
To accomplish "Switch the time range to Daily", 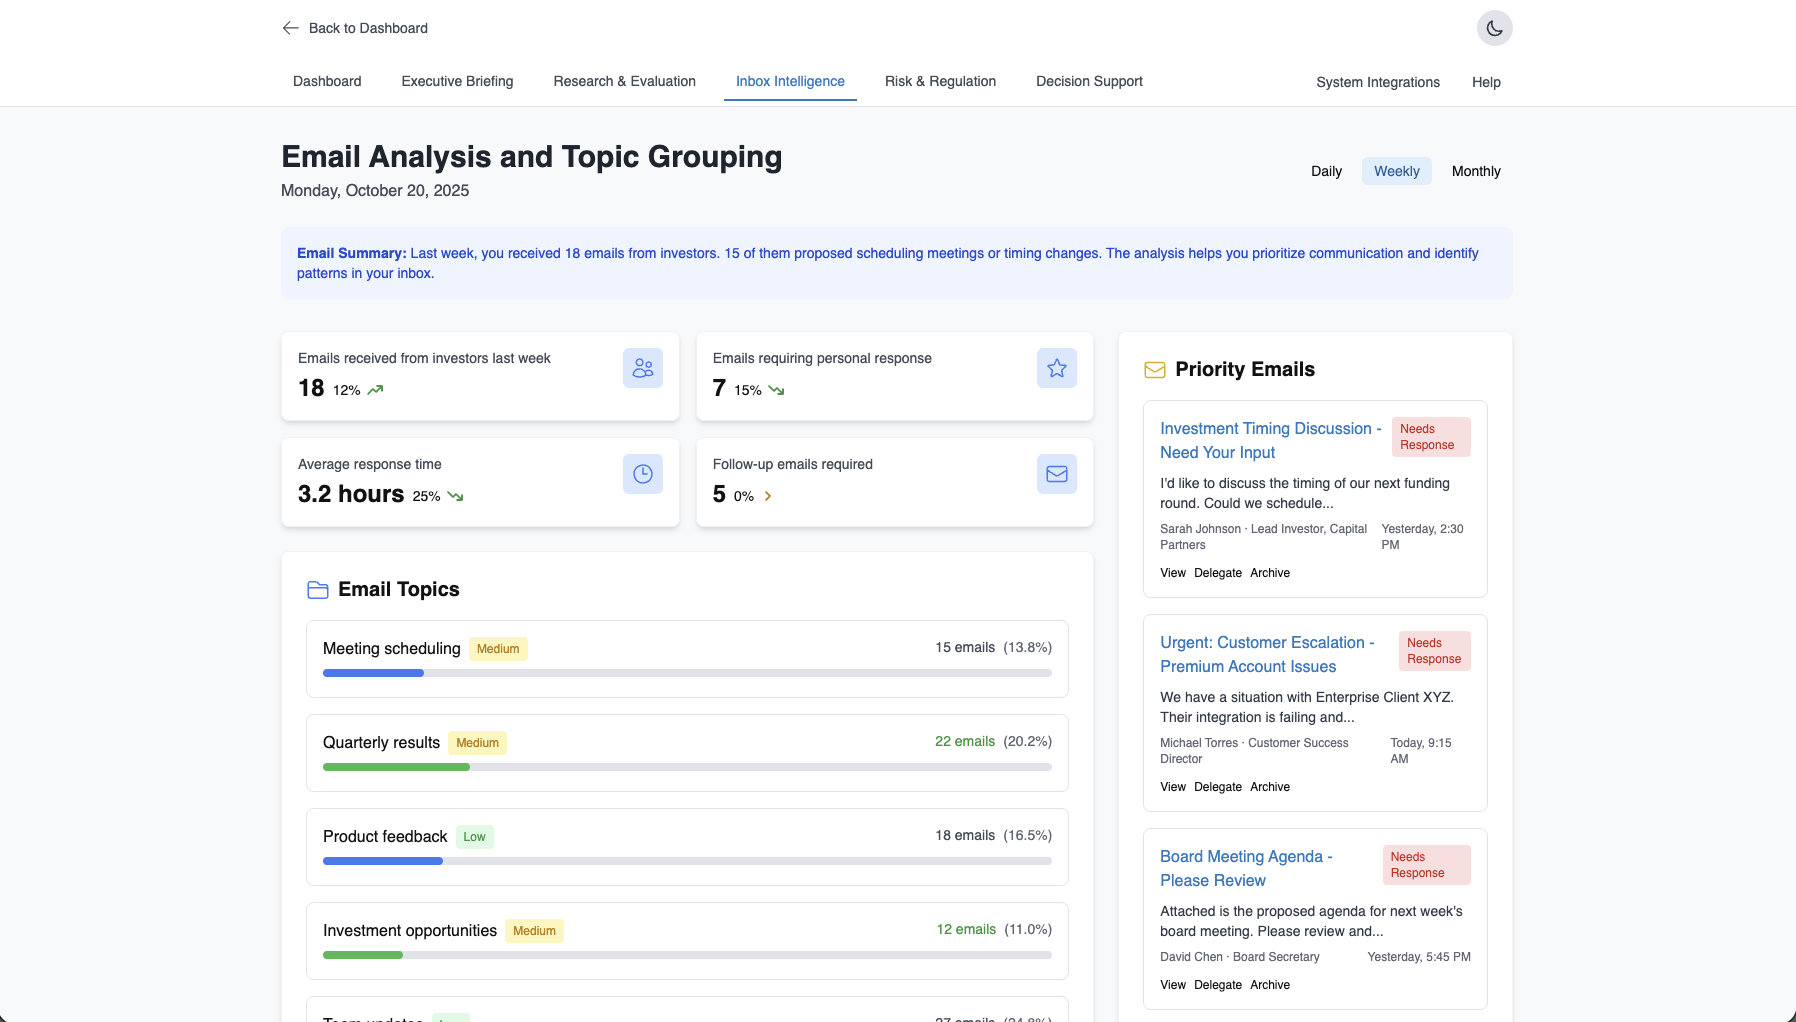I will click(1326, 171).
